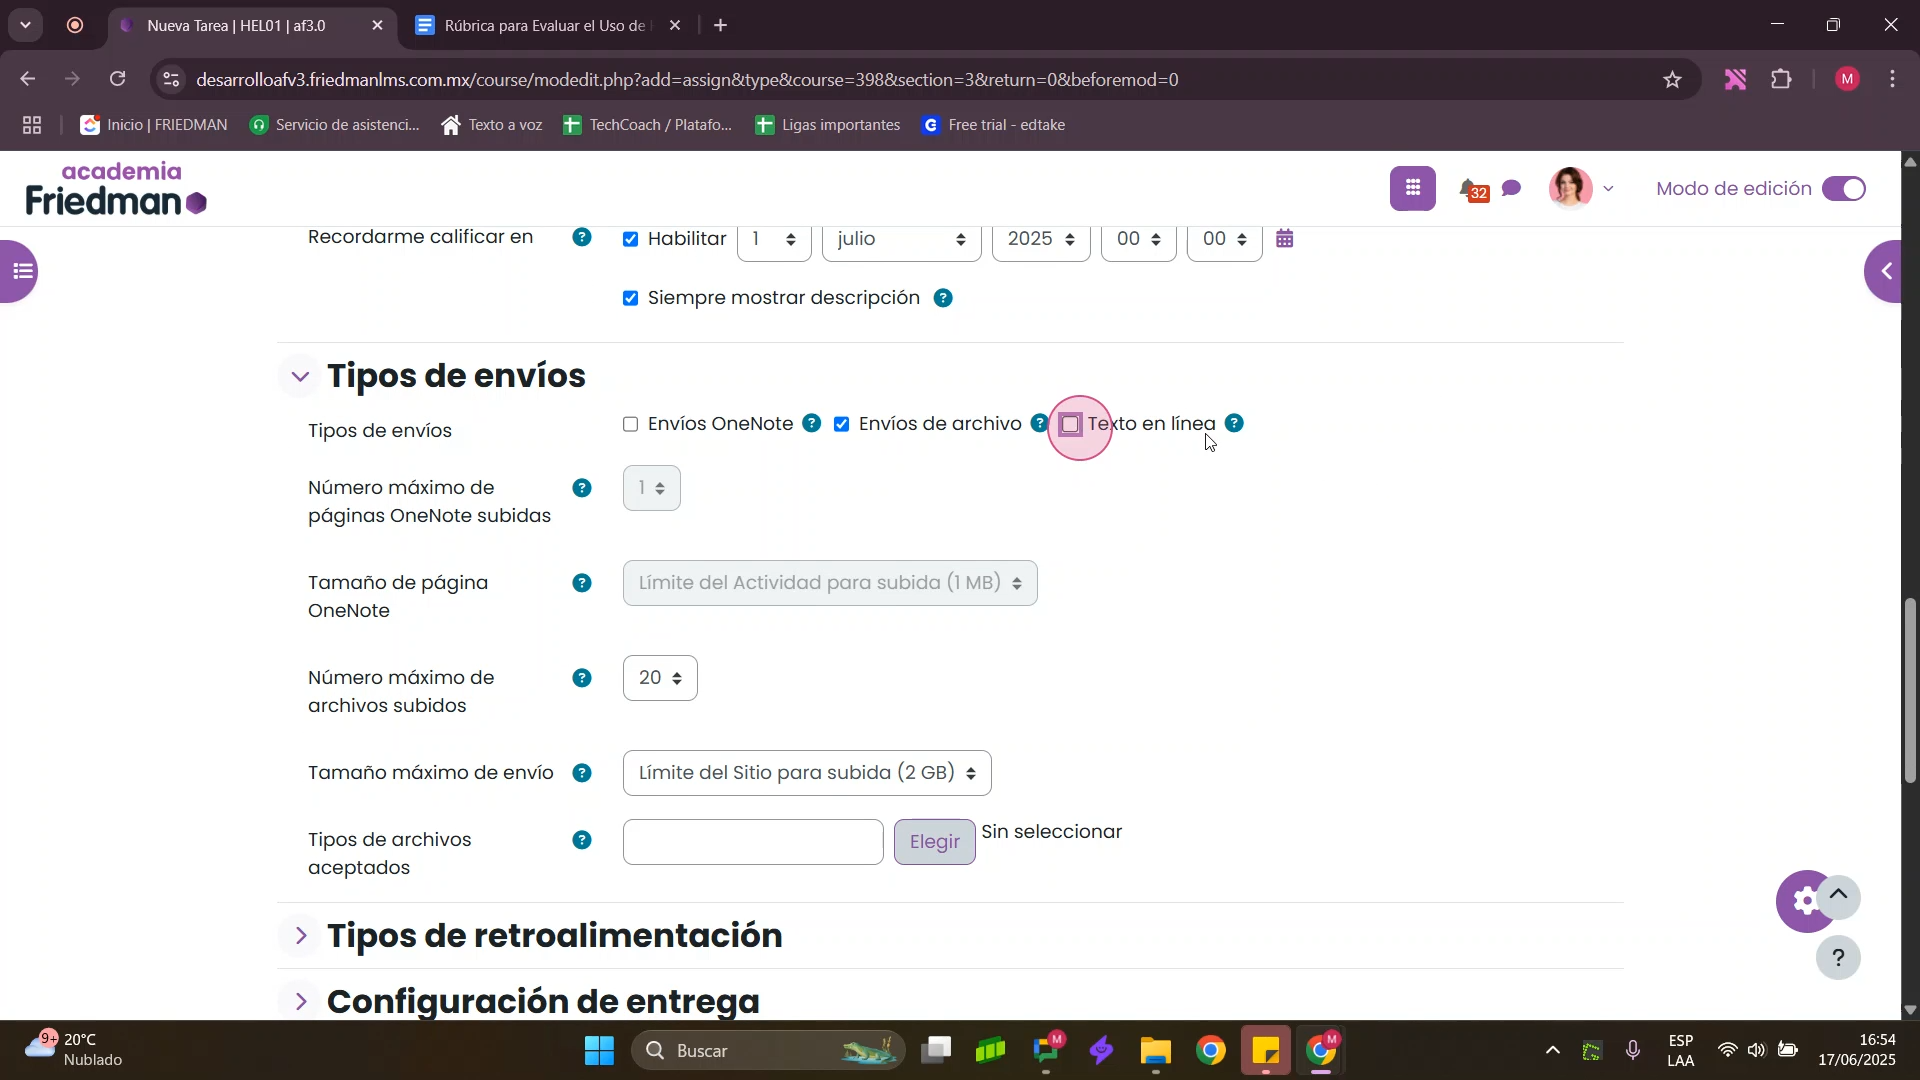Open the messages chat bubble icon

pyautogui.click(x=1512, y=189)
